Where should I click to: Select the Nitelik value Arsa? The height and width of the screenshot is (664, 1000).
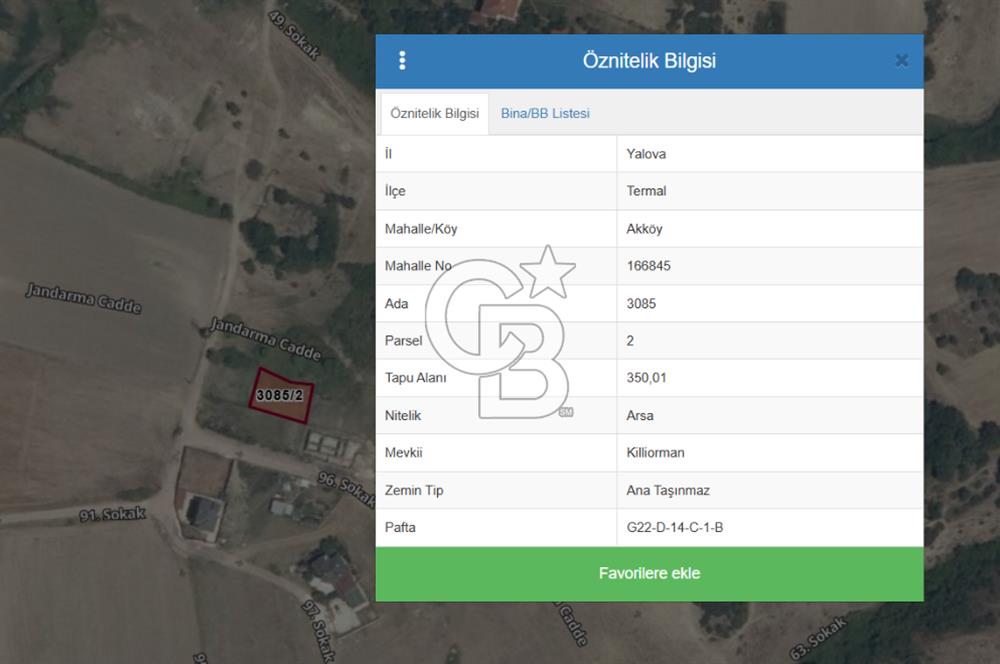640,415
